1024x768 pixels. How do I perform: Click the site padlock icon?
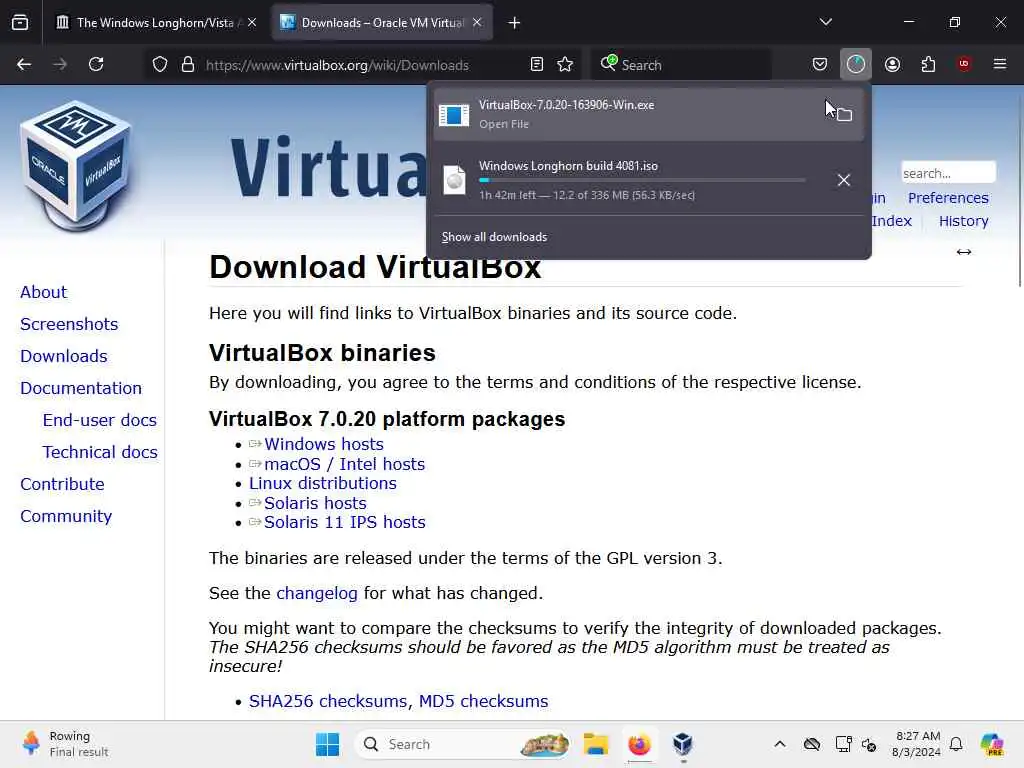[187, 65]
